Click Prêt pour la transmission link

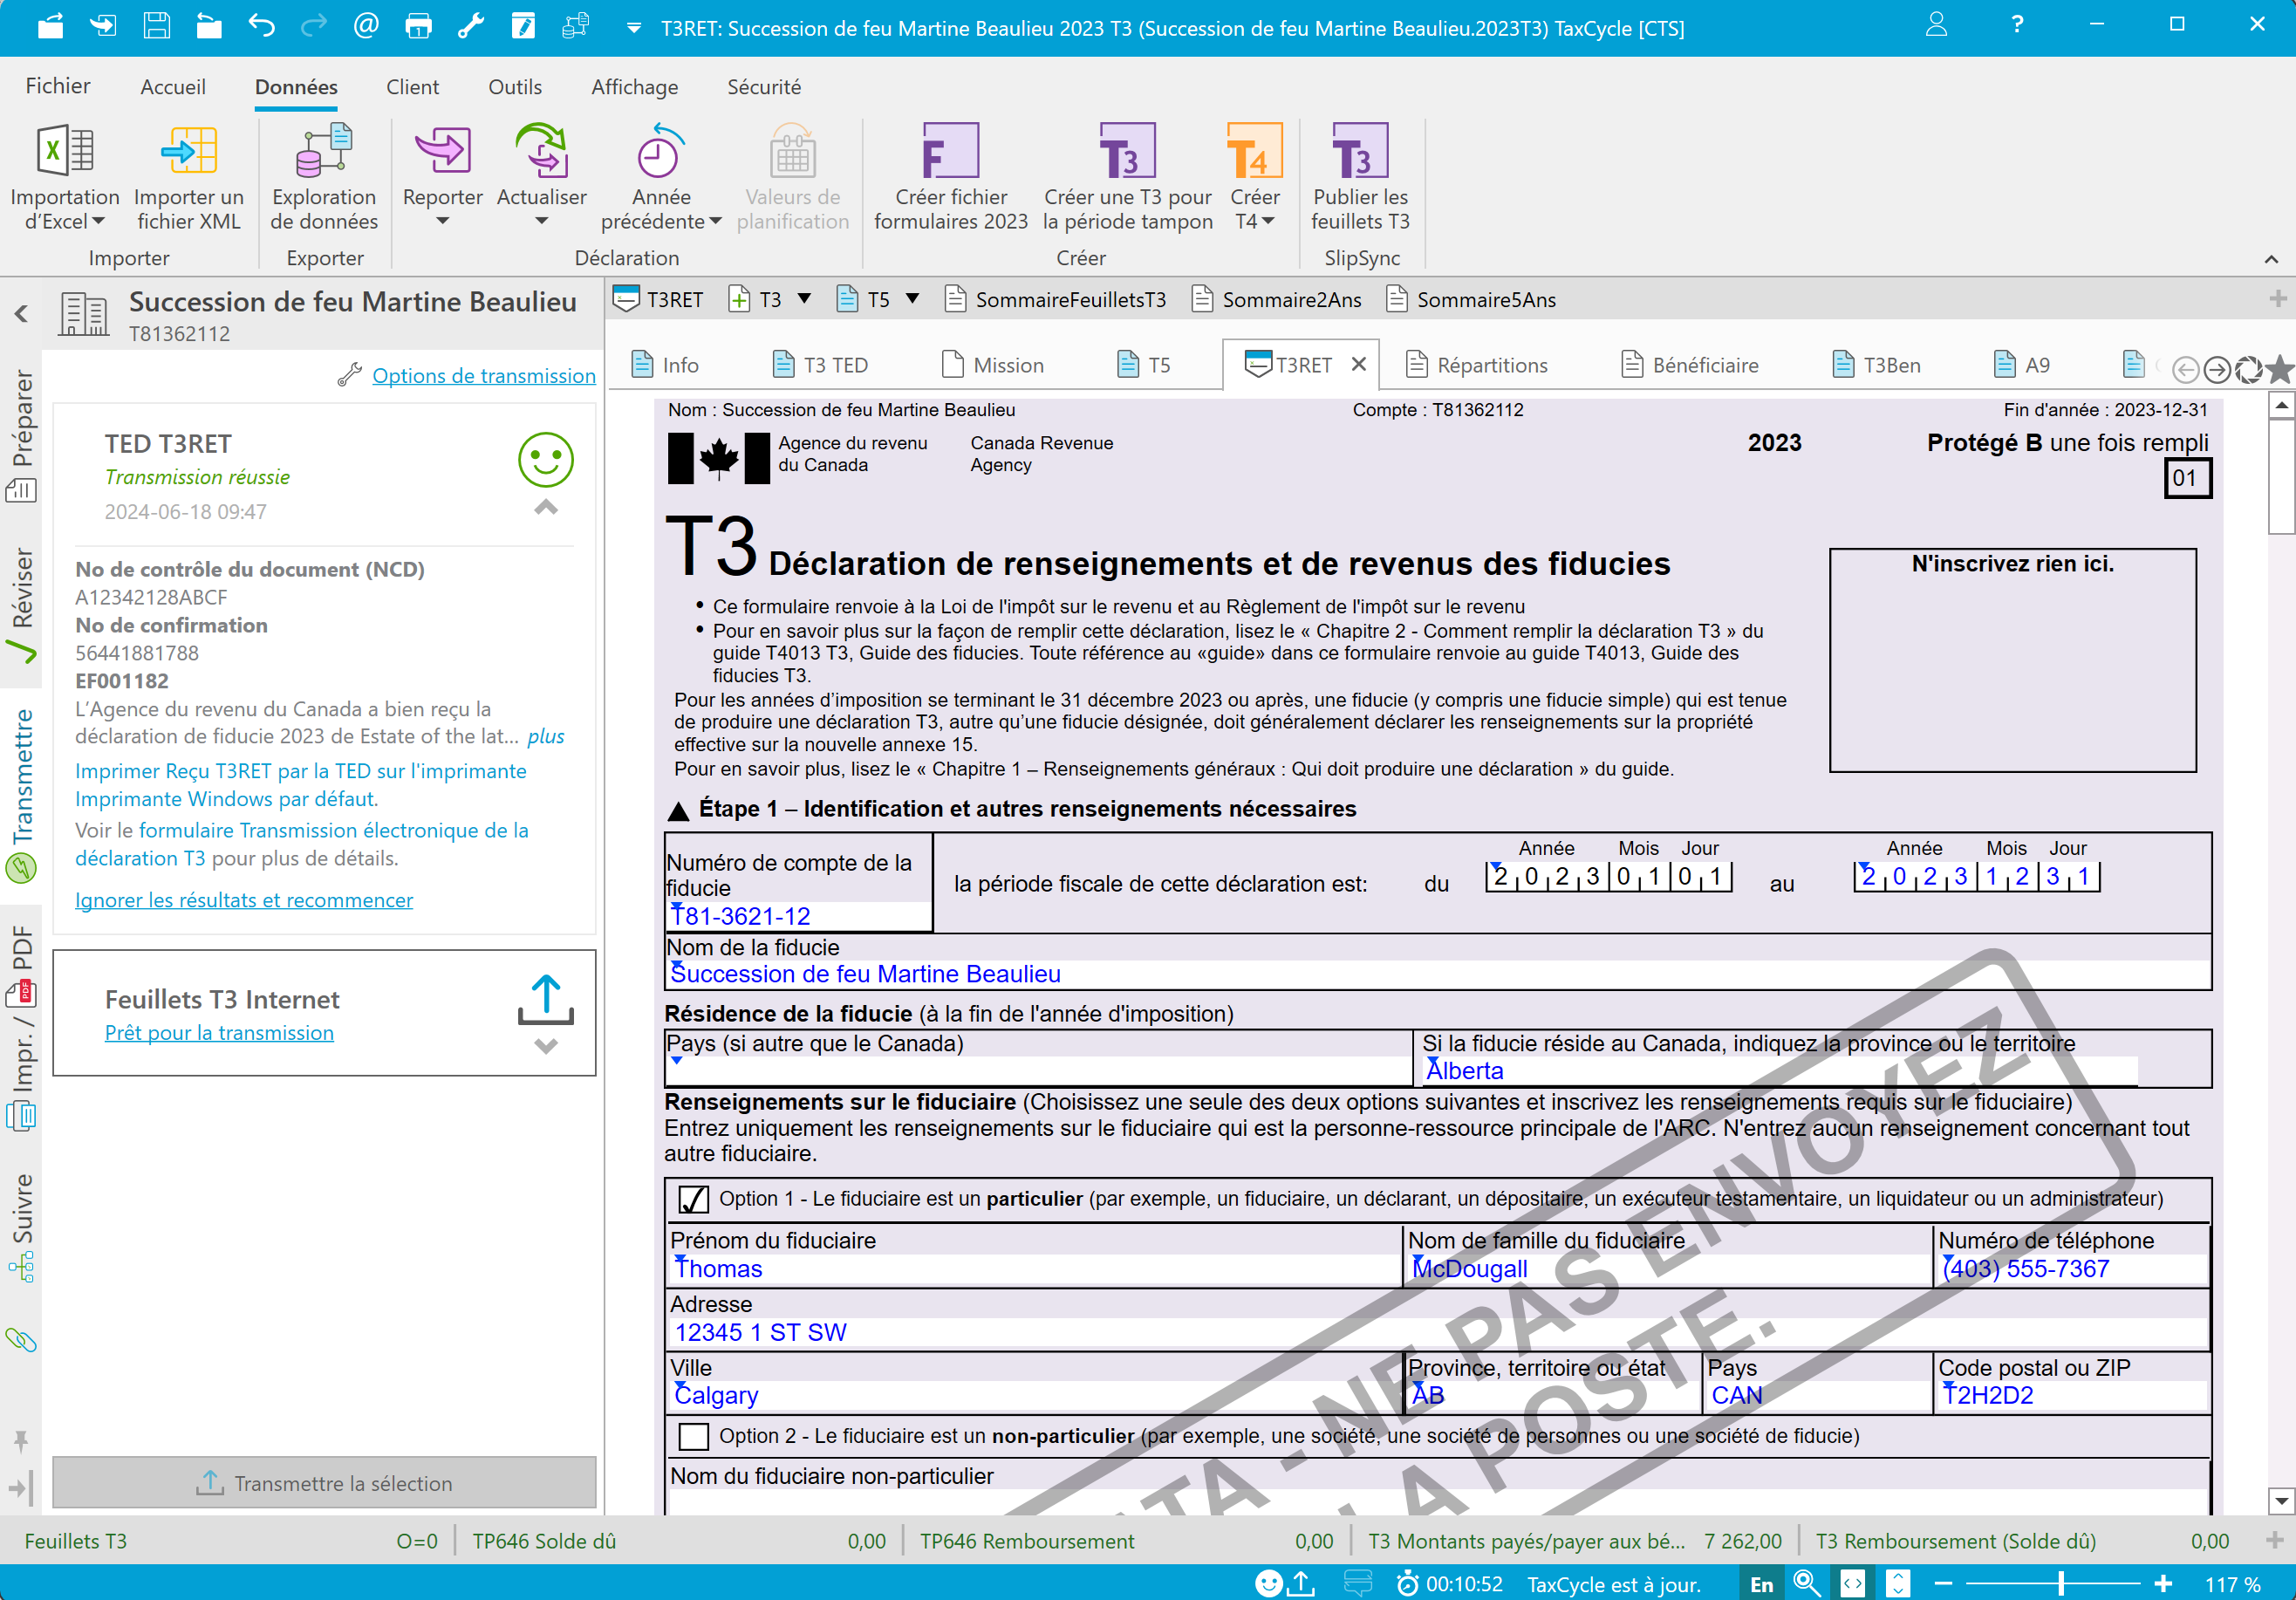tap(219, 1033)
